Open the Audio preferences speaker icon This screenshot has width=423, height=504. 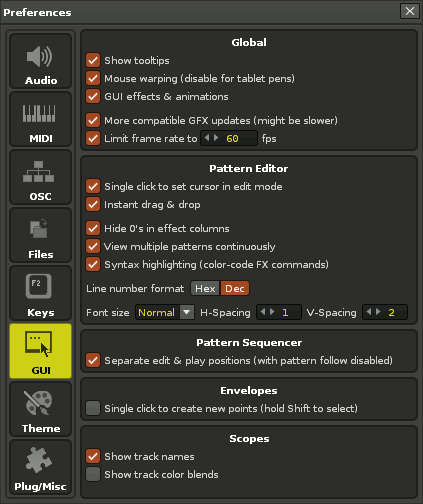(40, 57)
